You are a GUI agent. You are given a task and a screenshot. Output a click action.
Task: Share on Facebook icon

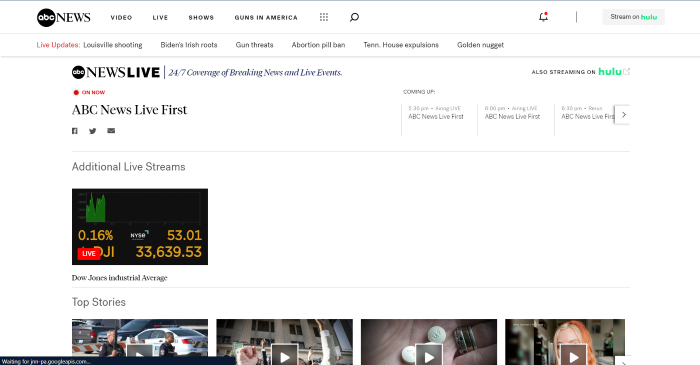[x=75, y=131]
